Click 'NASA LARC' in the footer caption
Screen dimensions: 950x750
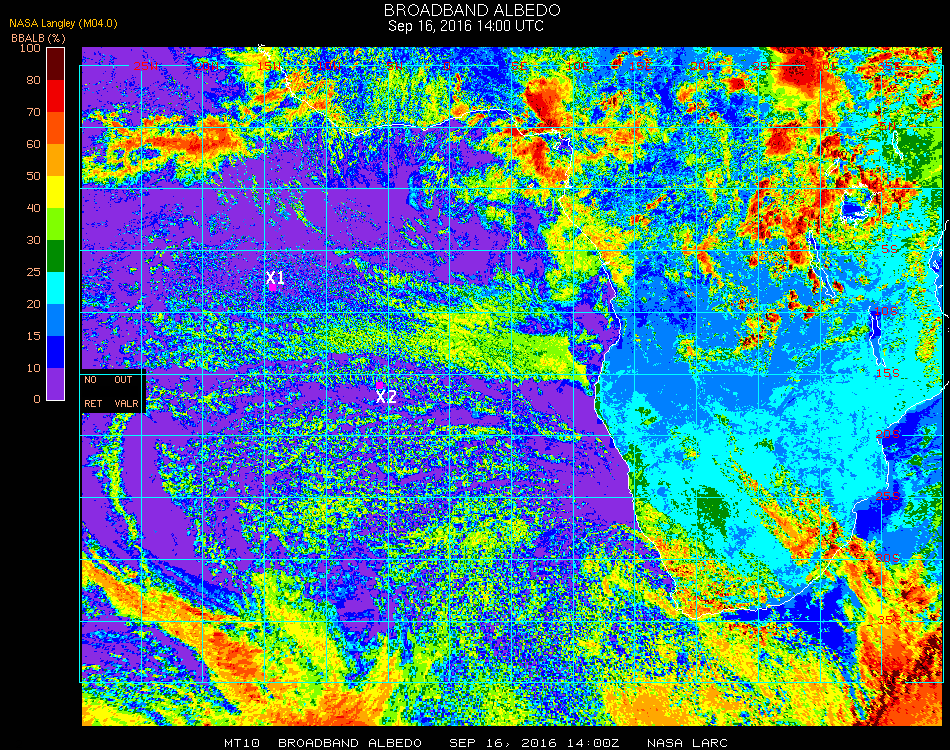pos(687,743)
